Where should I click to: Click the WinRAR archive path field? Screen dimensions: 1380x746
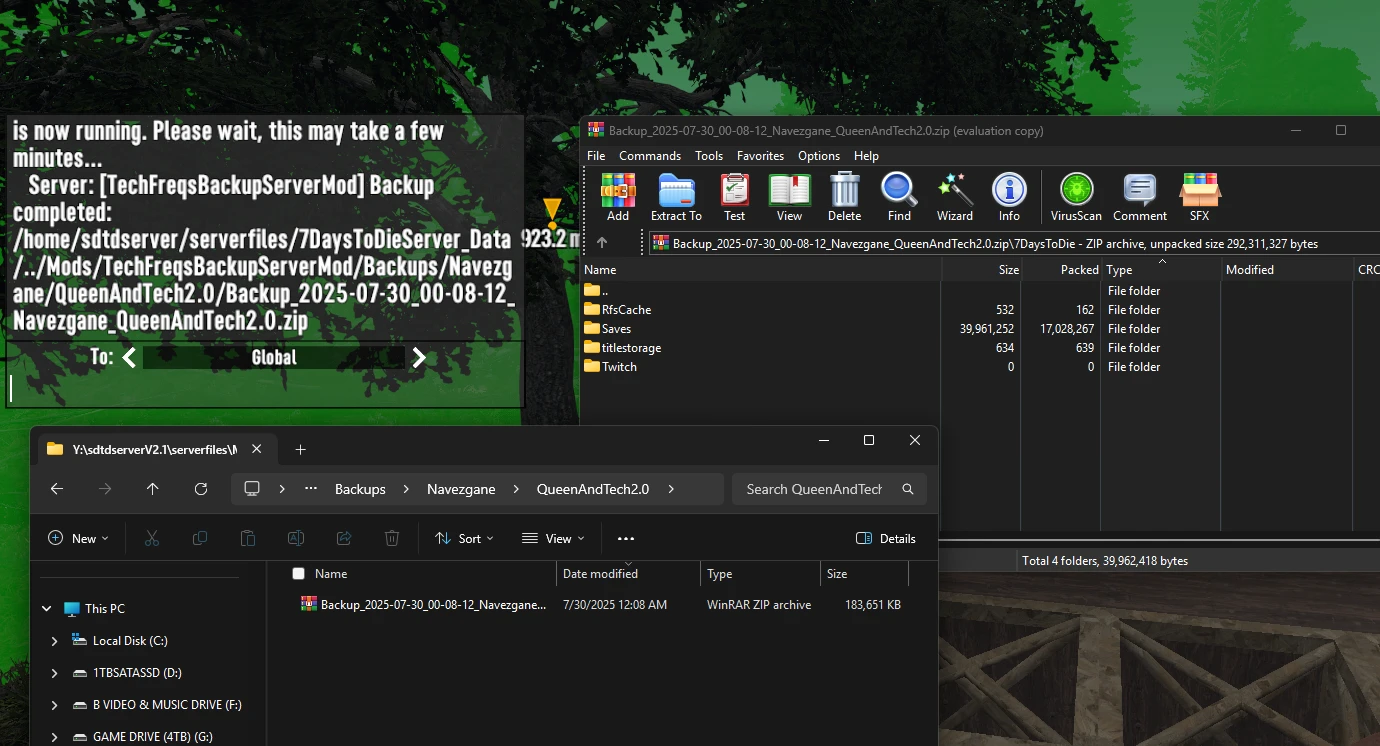(1014, 243)
